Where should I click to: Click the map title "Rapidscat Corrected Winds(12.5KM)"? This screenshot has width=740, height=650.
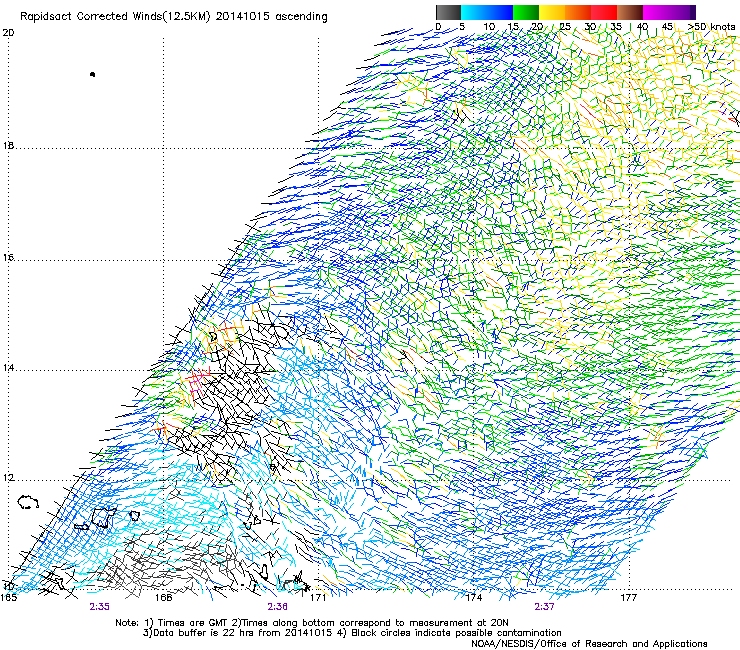(115, 17)
